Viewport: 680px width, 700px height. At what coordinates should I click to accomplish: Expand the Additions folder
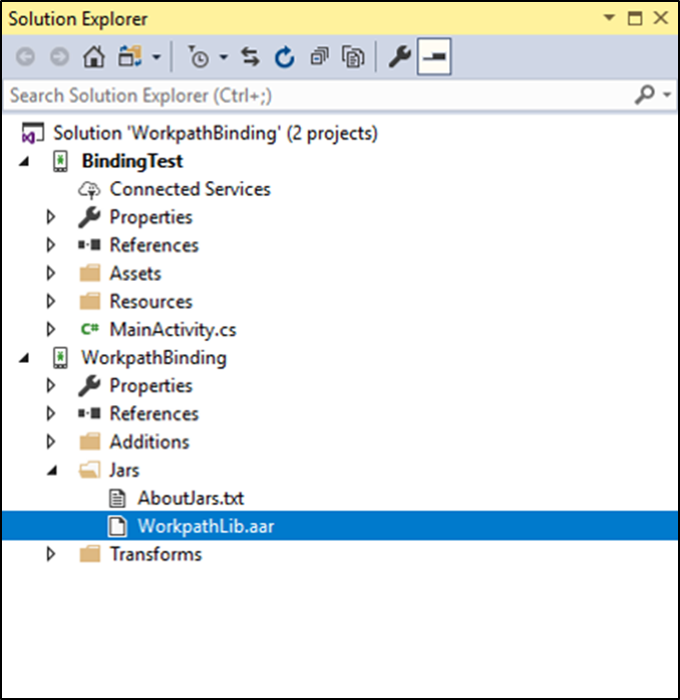pos(51,442)
